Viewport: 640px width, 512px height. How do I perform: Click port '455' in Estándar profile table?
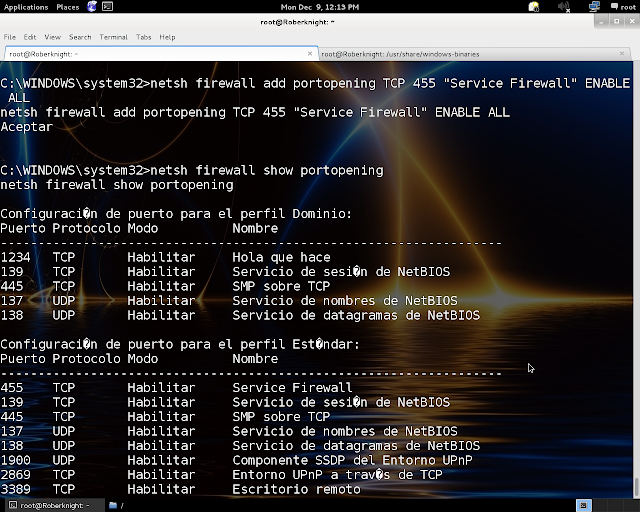[12, 387]
